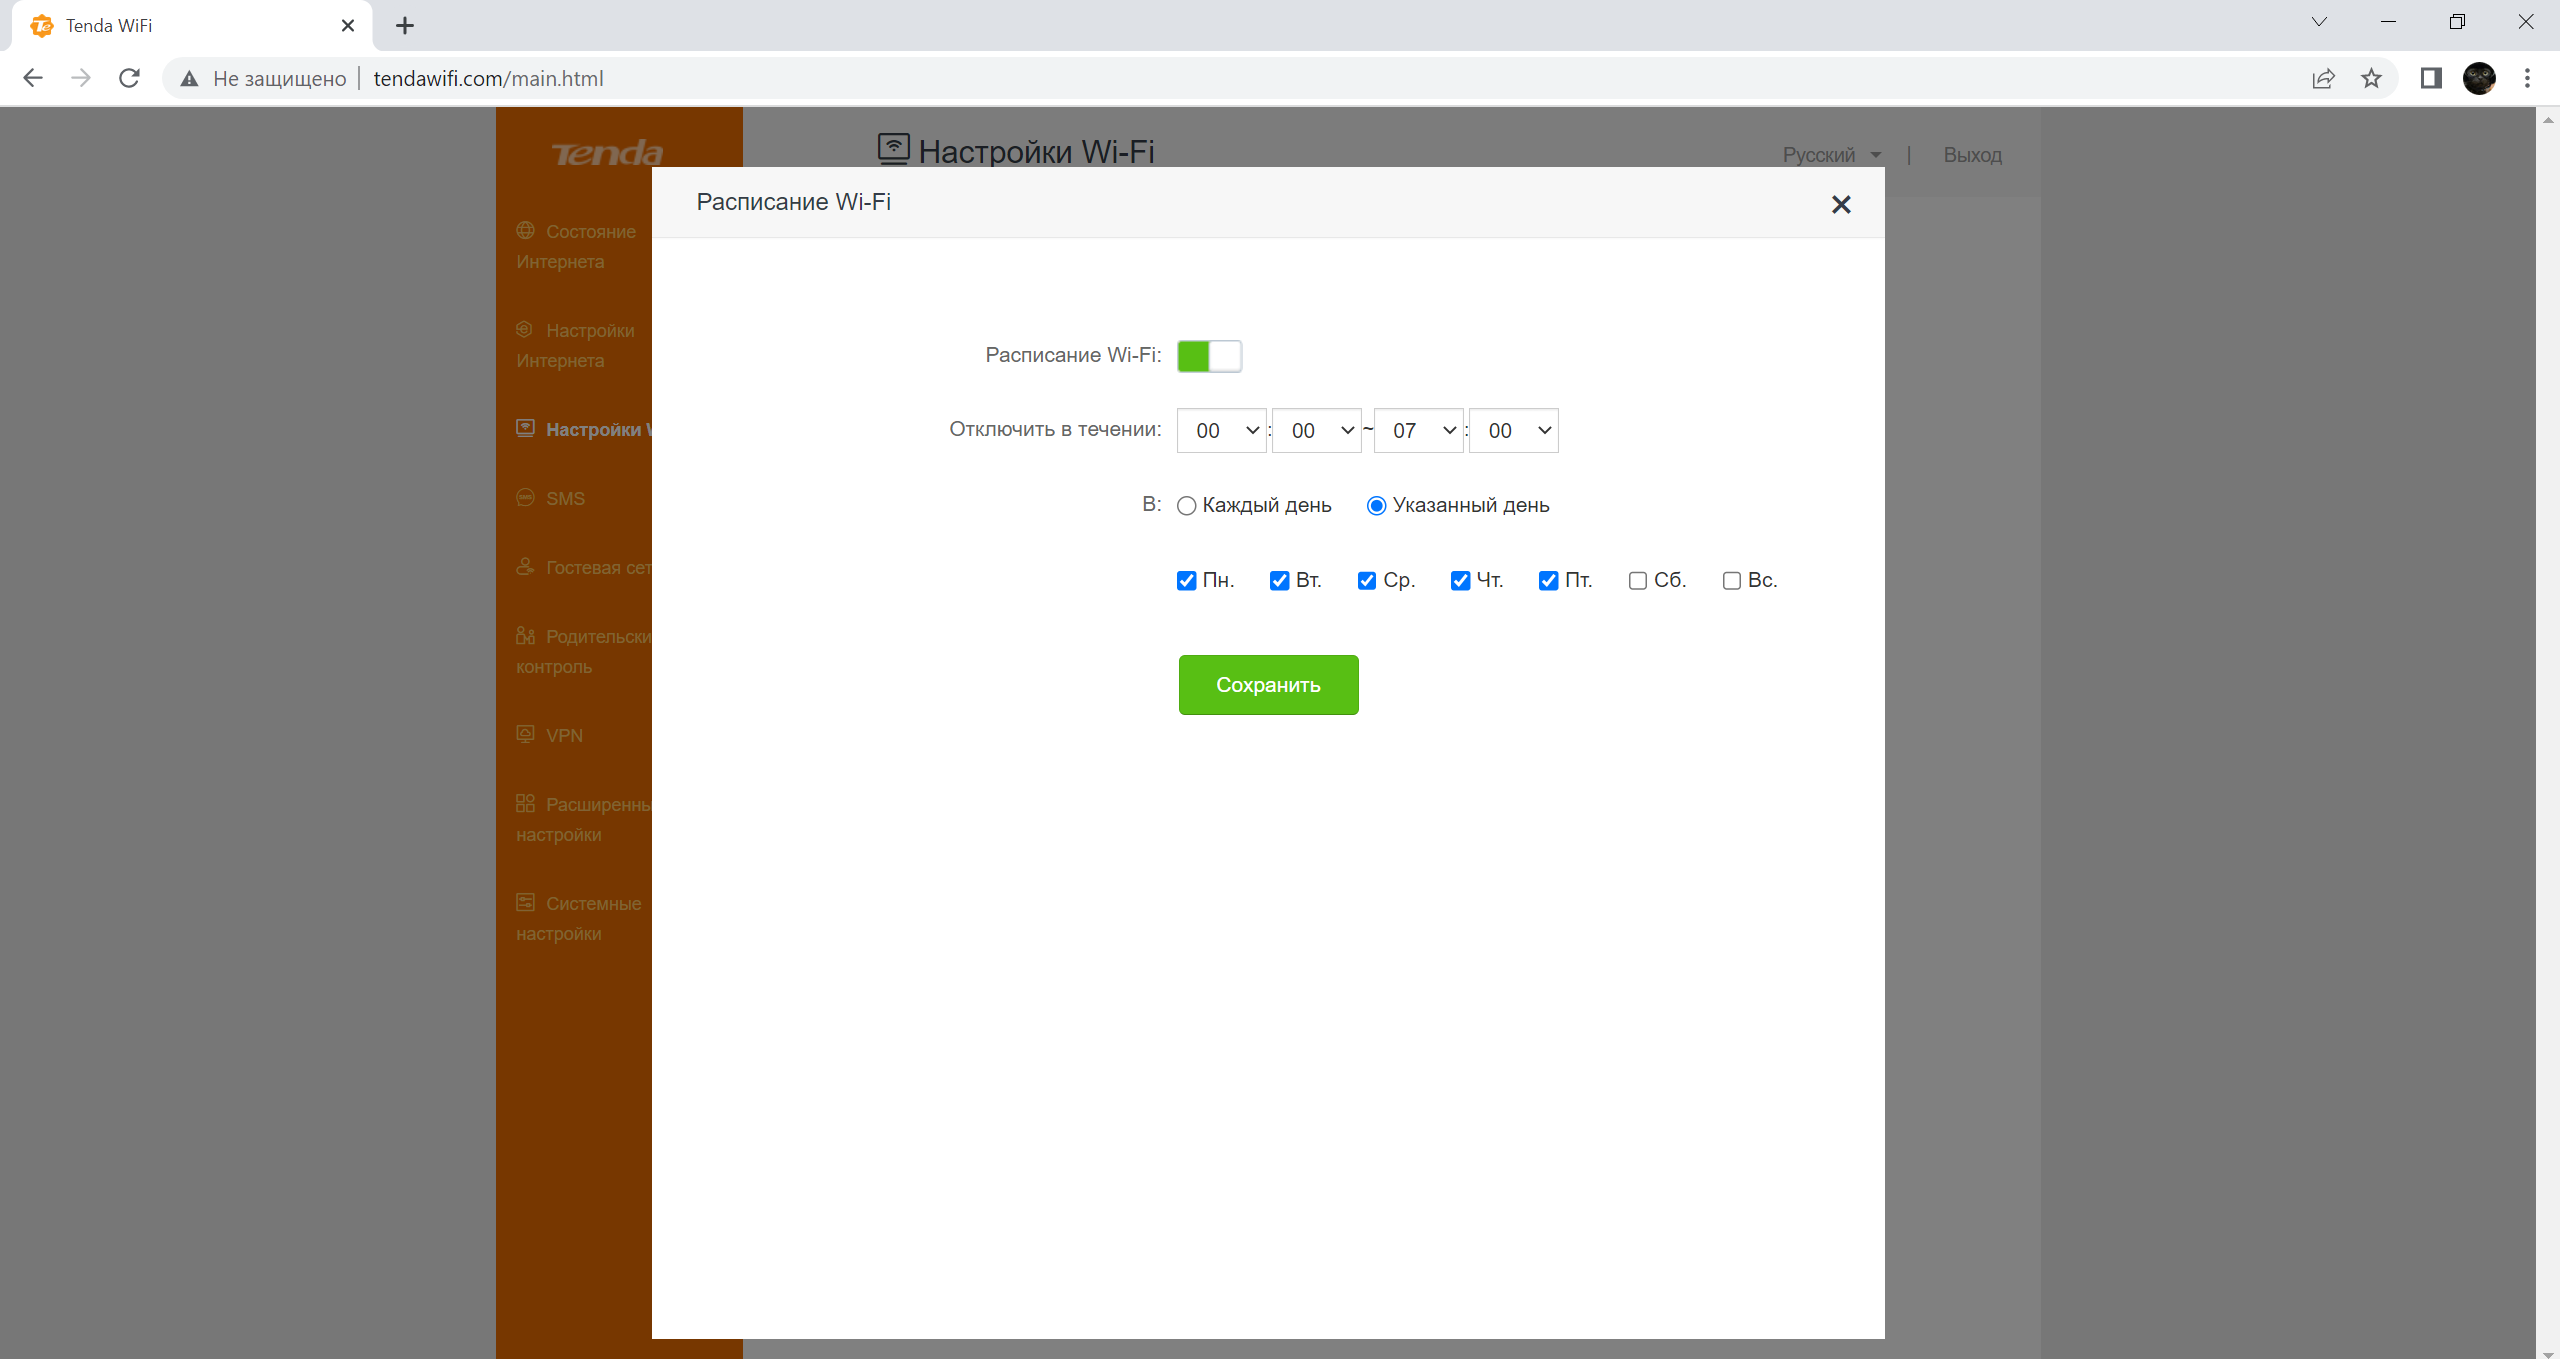
Task: Click the address bar URL
Action: point(488,78)
